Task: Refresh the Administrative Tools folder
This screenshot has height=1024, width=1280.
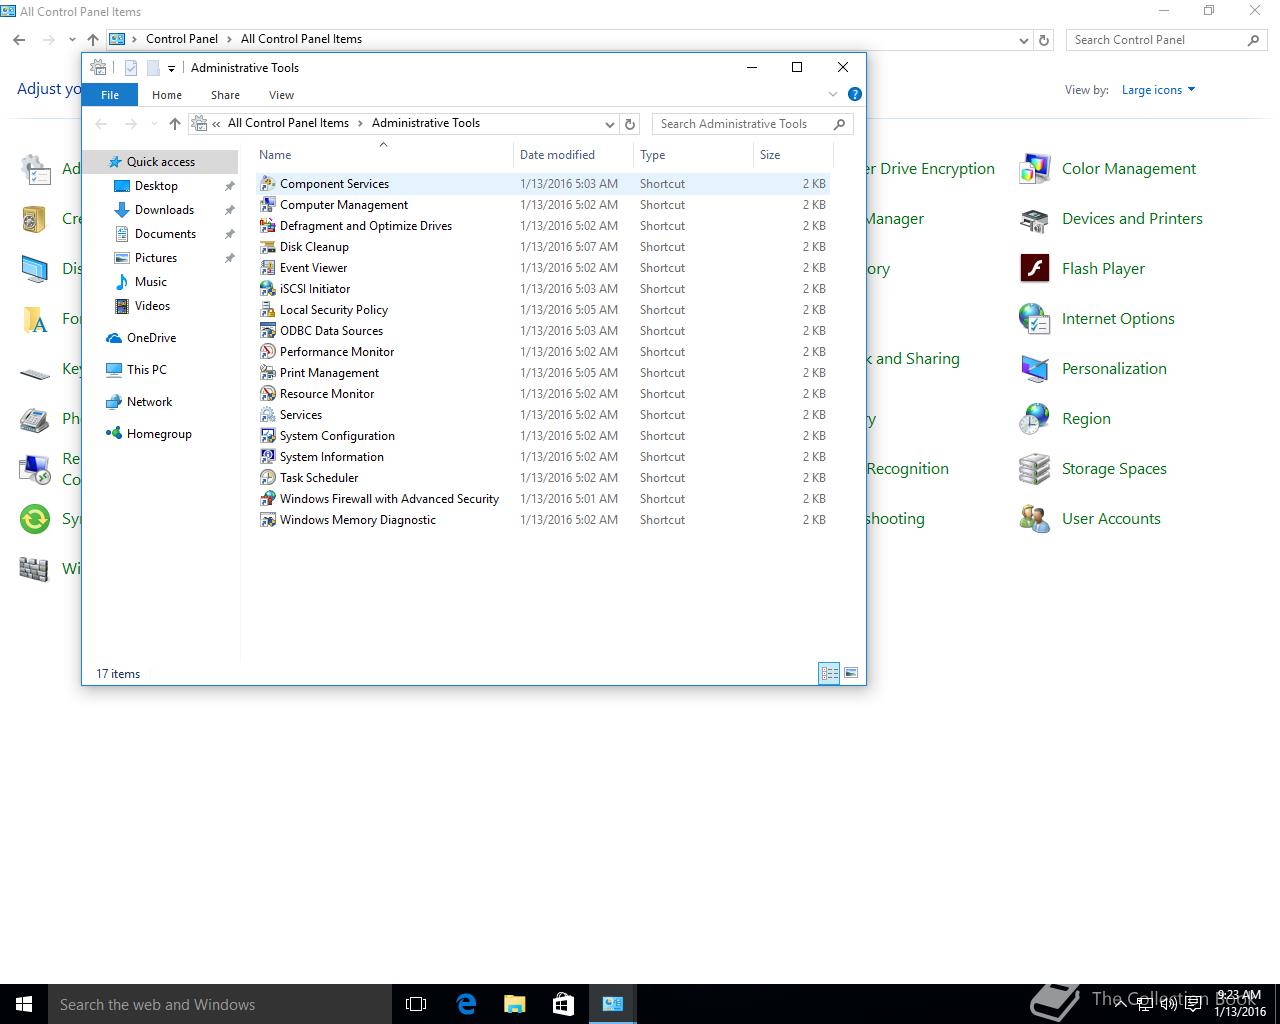Action: (630, 124)
